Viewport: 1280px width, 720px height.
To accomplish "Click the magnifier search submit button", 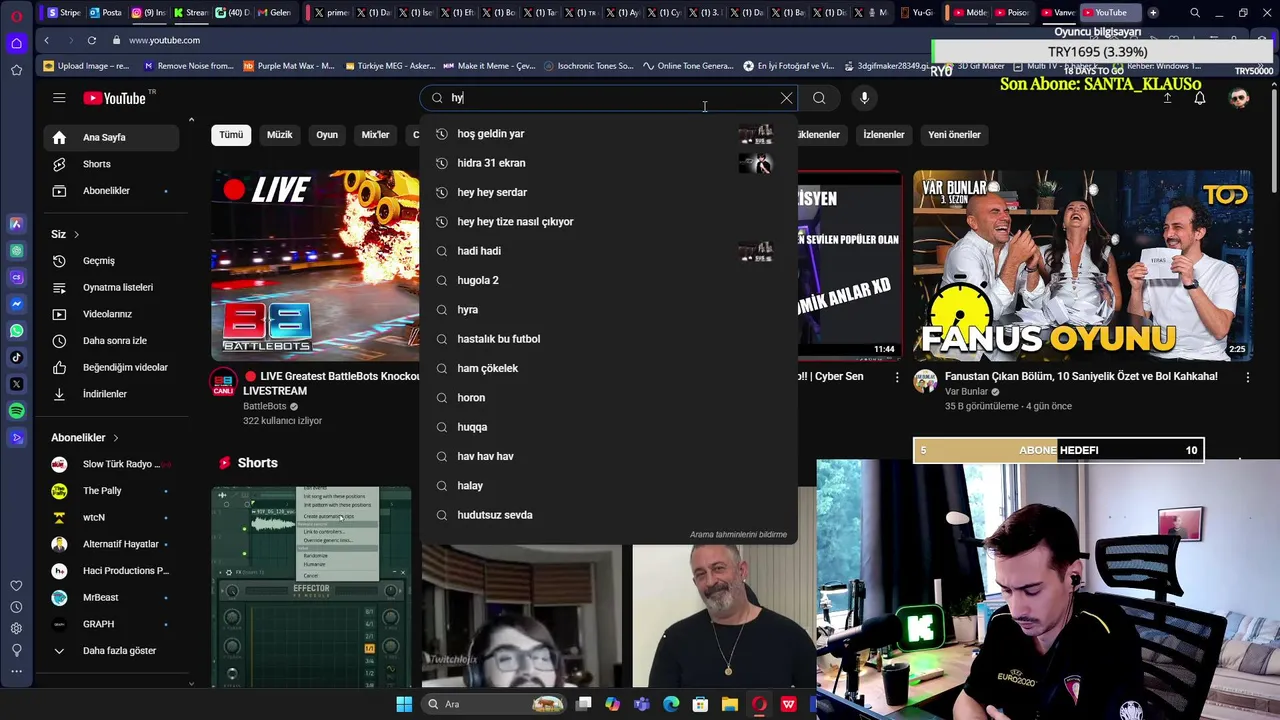I will point(819,98).
